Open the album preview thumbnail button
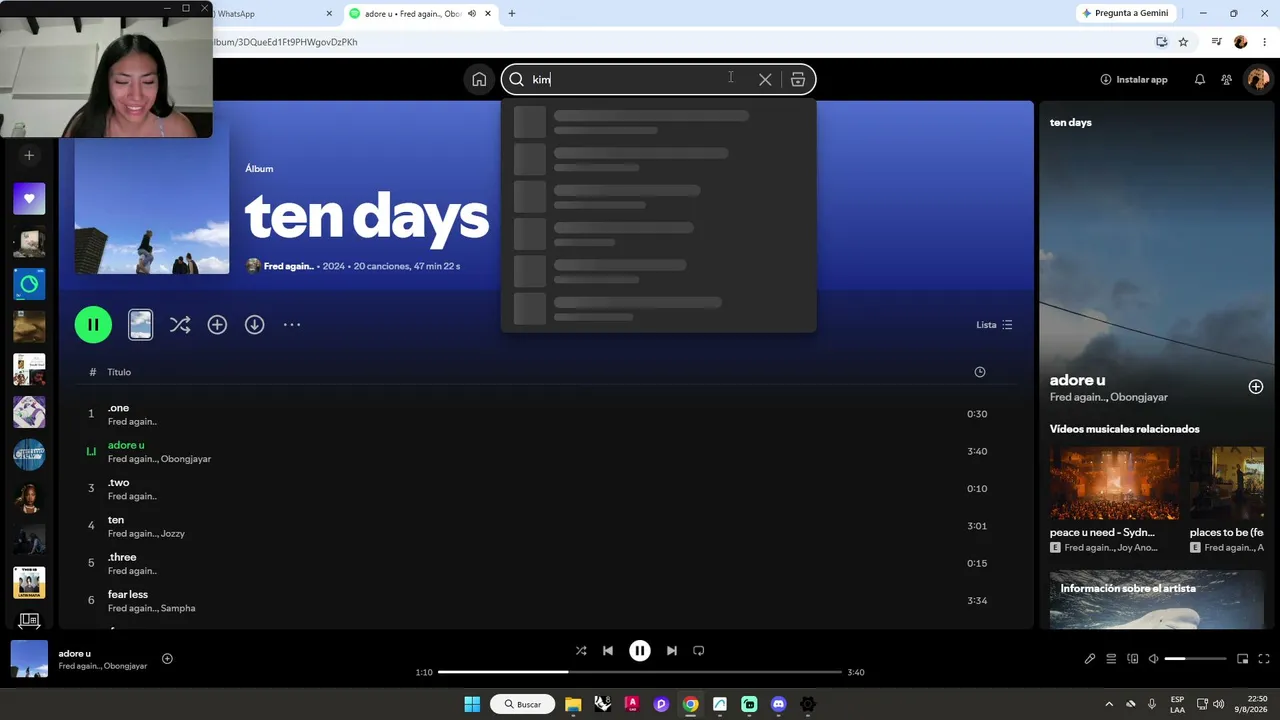1280x720 pixels. coord(141,325)
